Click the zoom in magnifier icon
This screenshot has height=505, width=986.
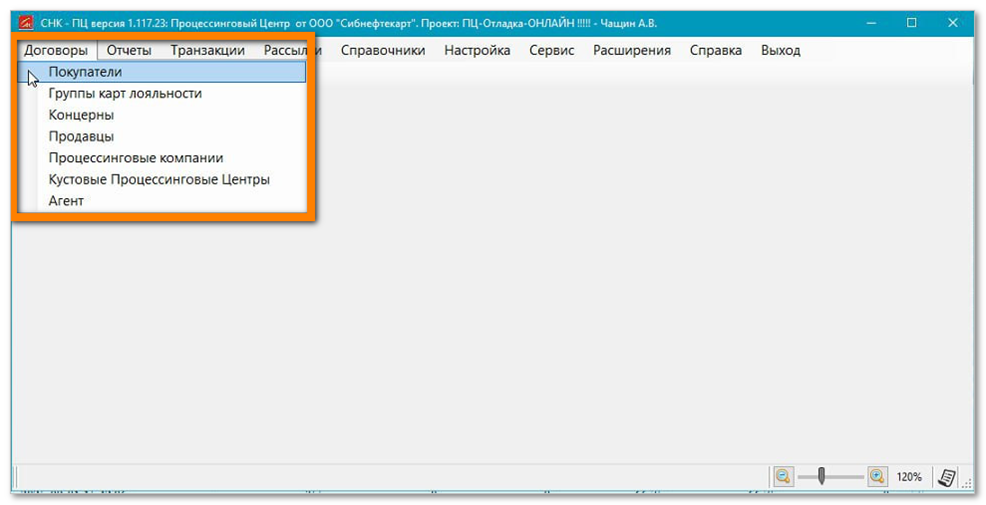(877, 477)
